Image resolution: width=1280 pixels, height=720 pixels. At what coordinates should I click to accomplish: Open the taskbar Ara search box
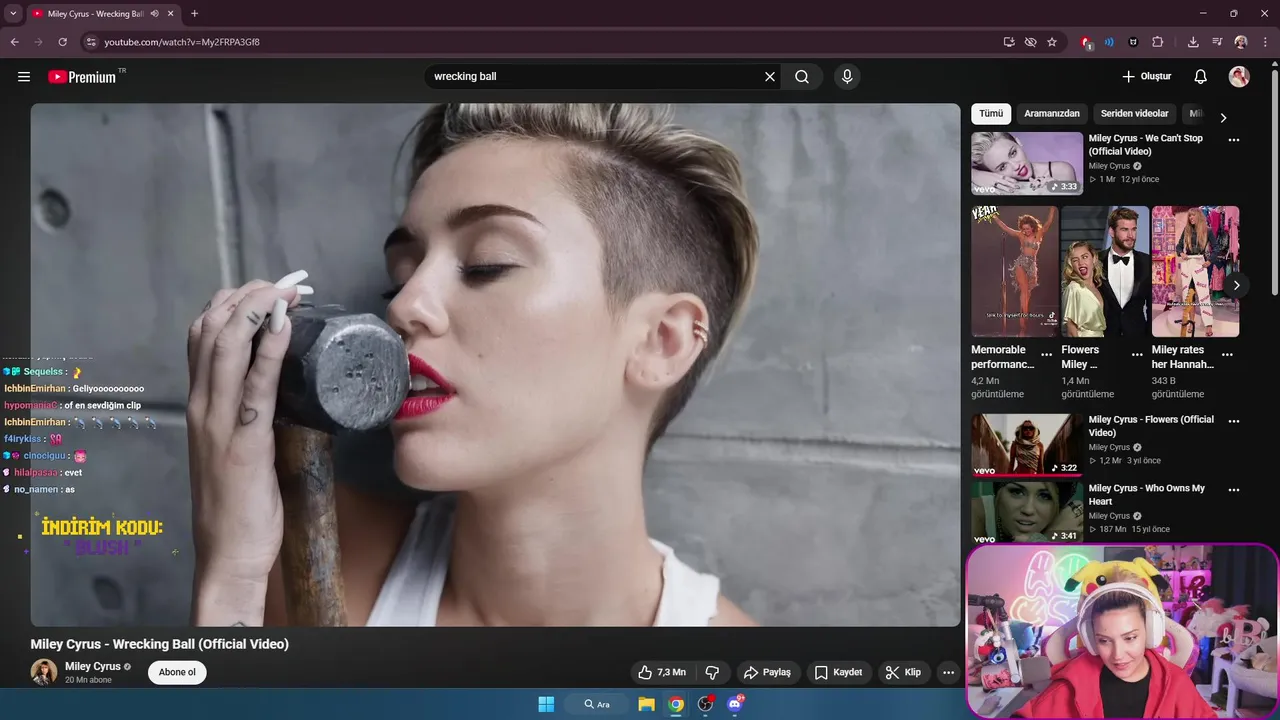click(597, 704)
